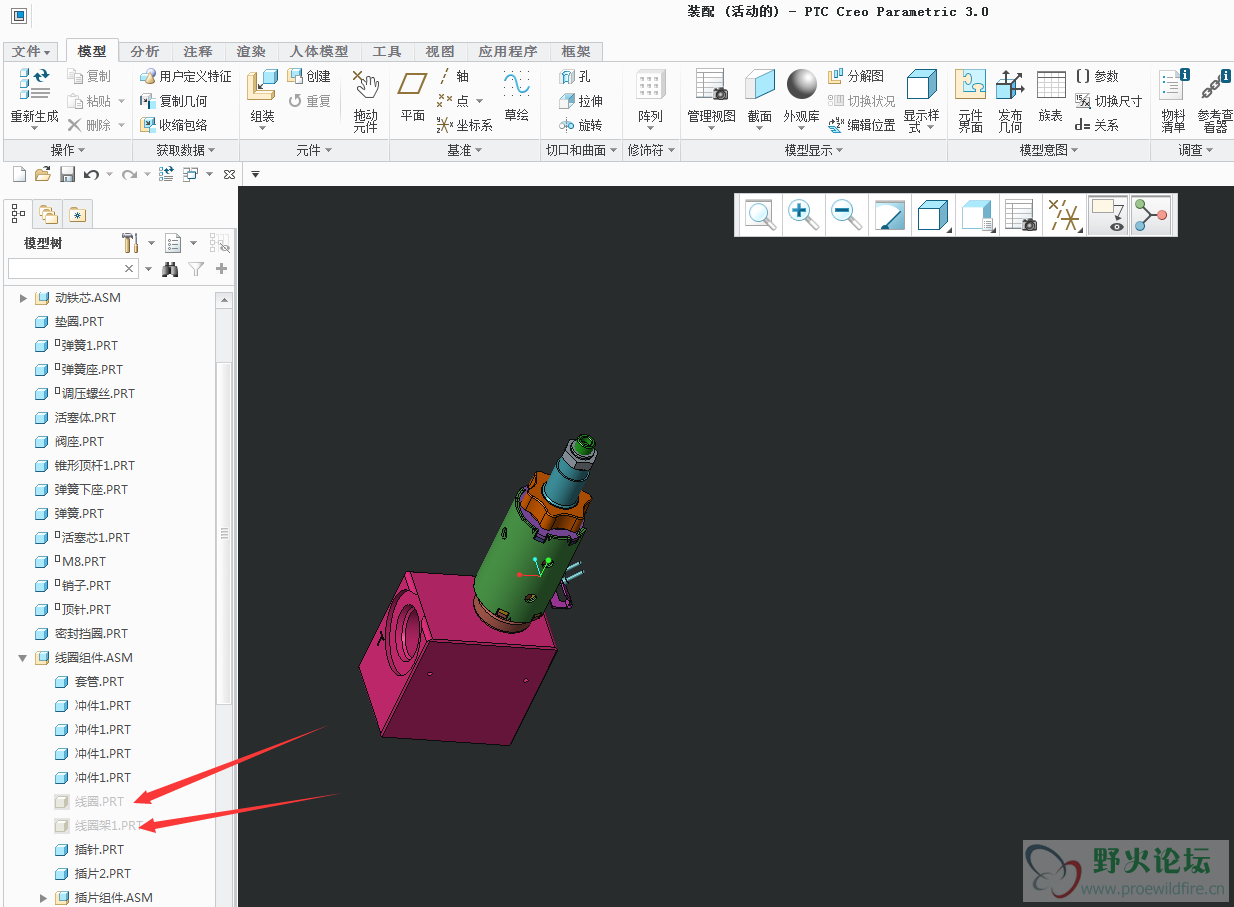
Task: Click the 重新生成 regenerate icon
Action: pos(34,85)
